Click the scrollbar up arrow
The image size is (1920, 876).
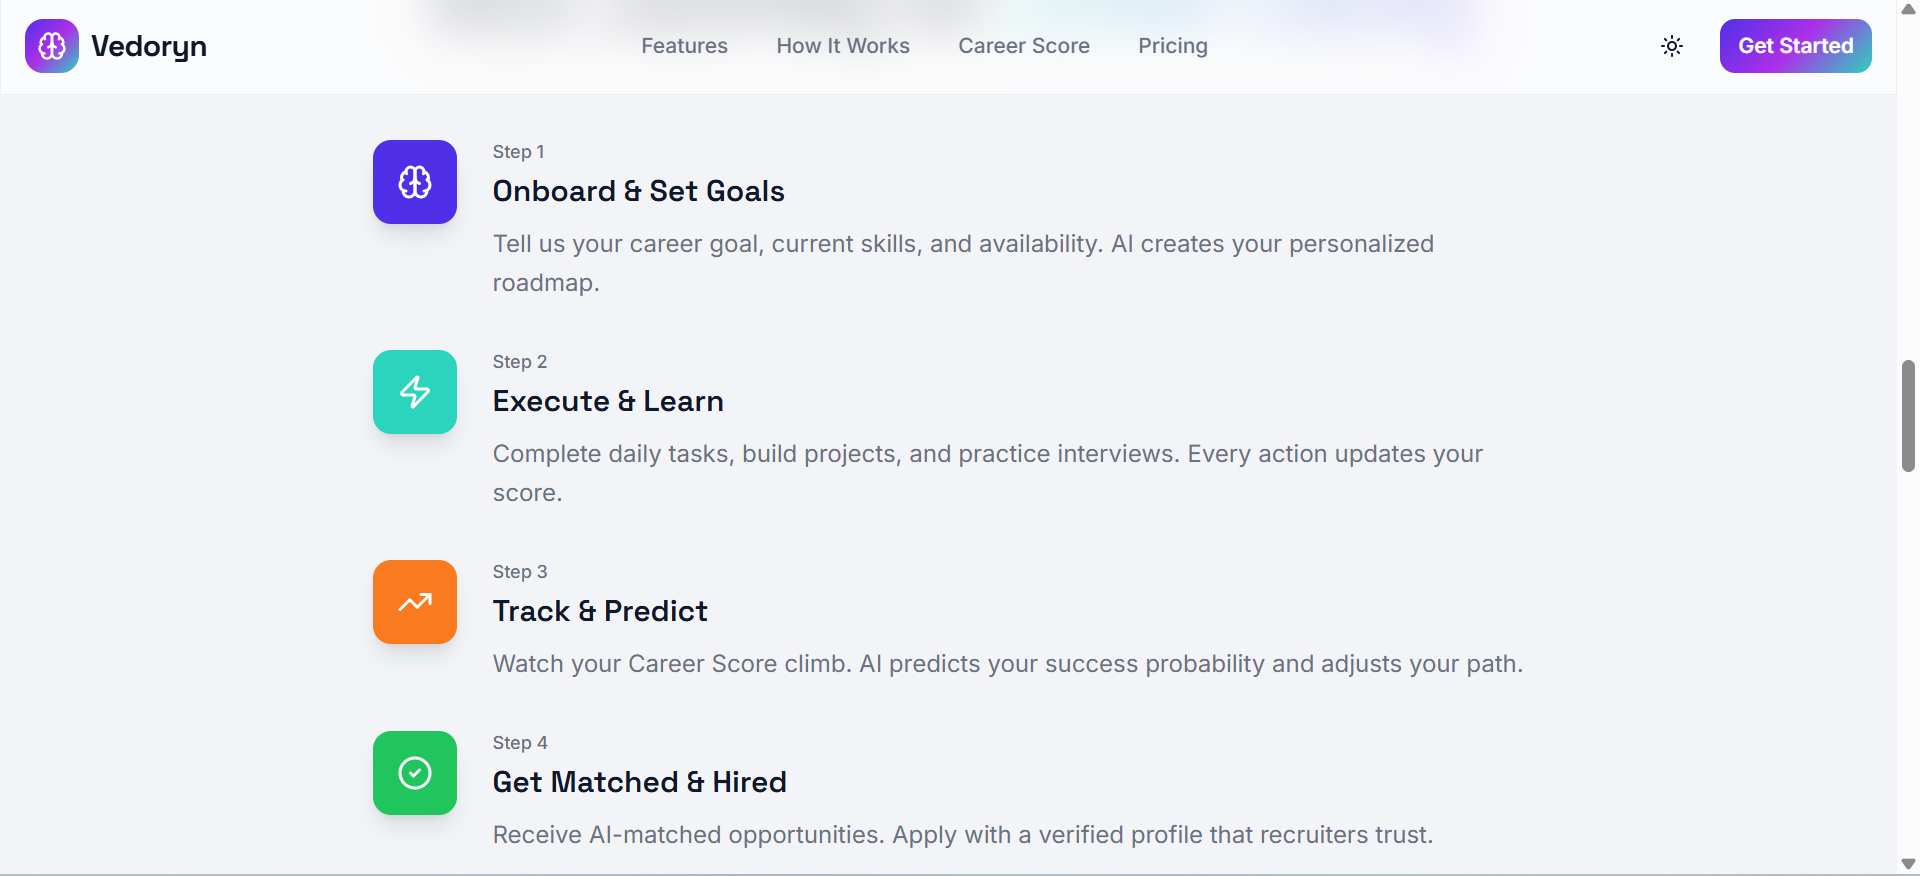coord(1908,9)
